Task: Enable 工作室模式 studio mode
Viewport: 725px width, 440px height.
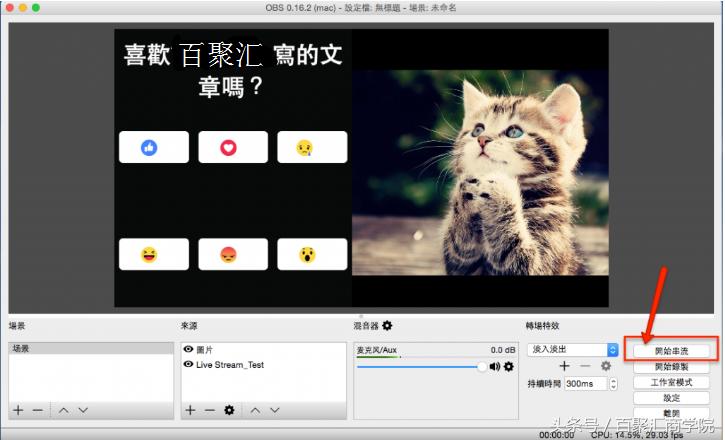Action: click(x=671, y=382)
